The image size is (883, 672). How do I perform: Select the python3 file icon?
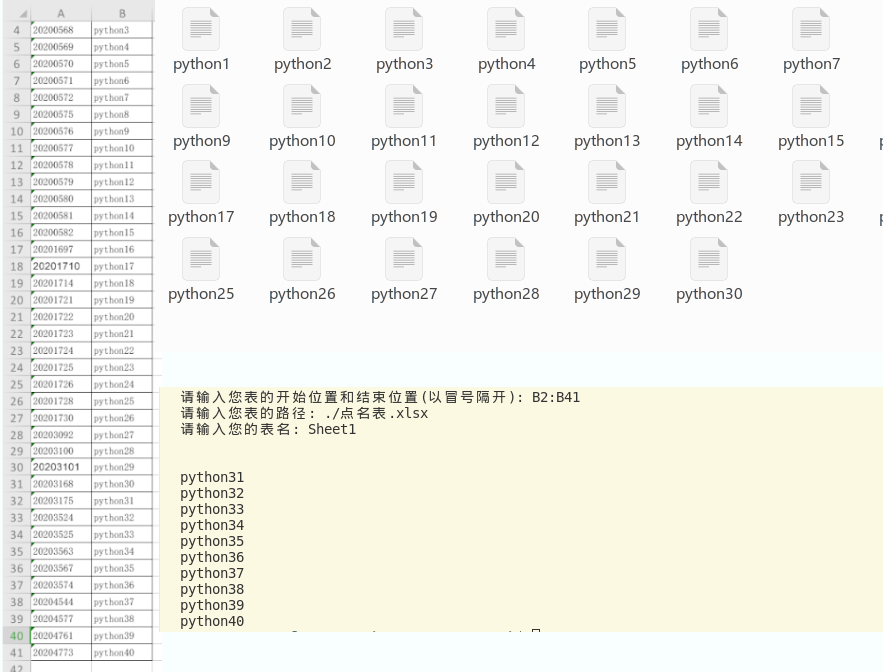(404, 29)
